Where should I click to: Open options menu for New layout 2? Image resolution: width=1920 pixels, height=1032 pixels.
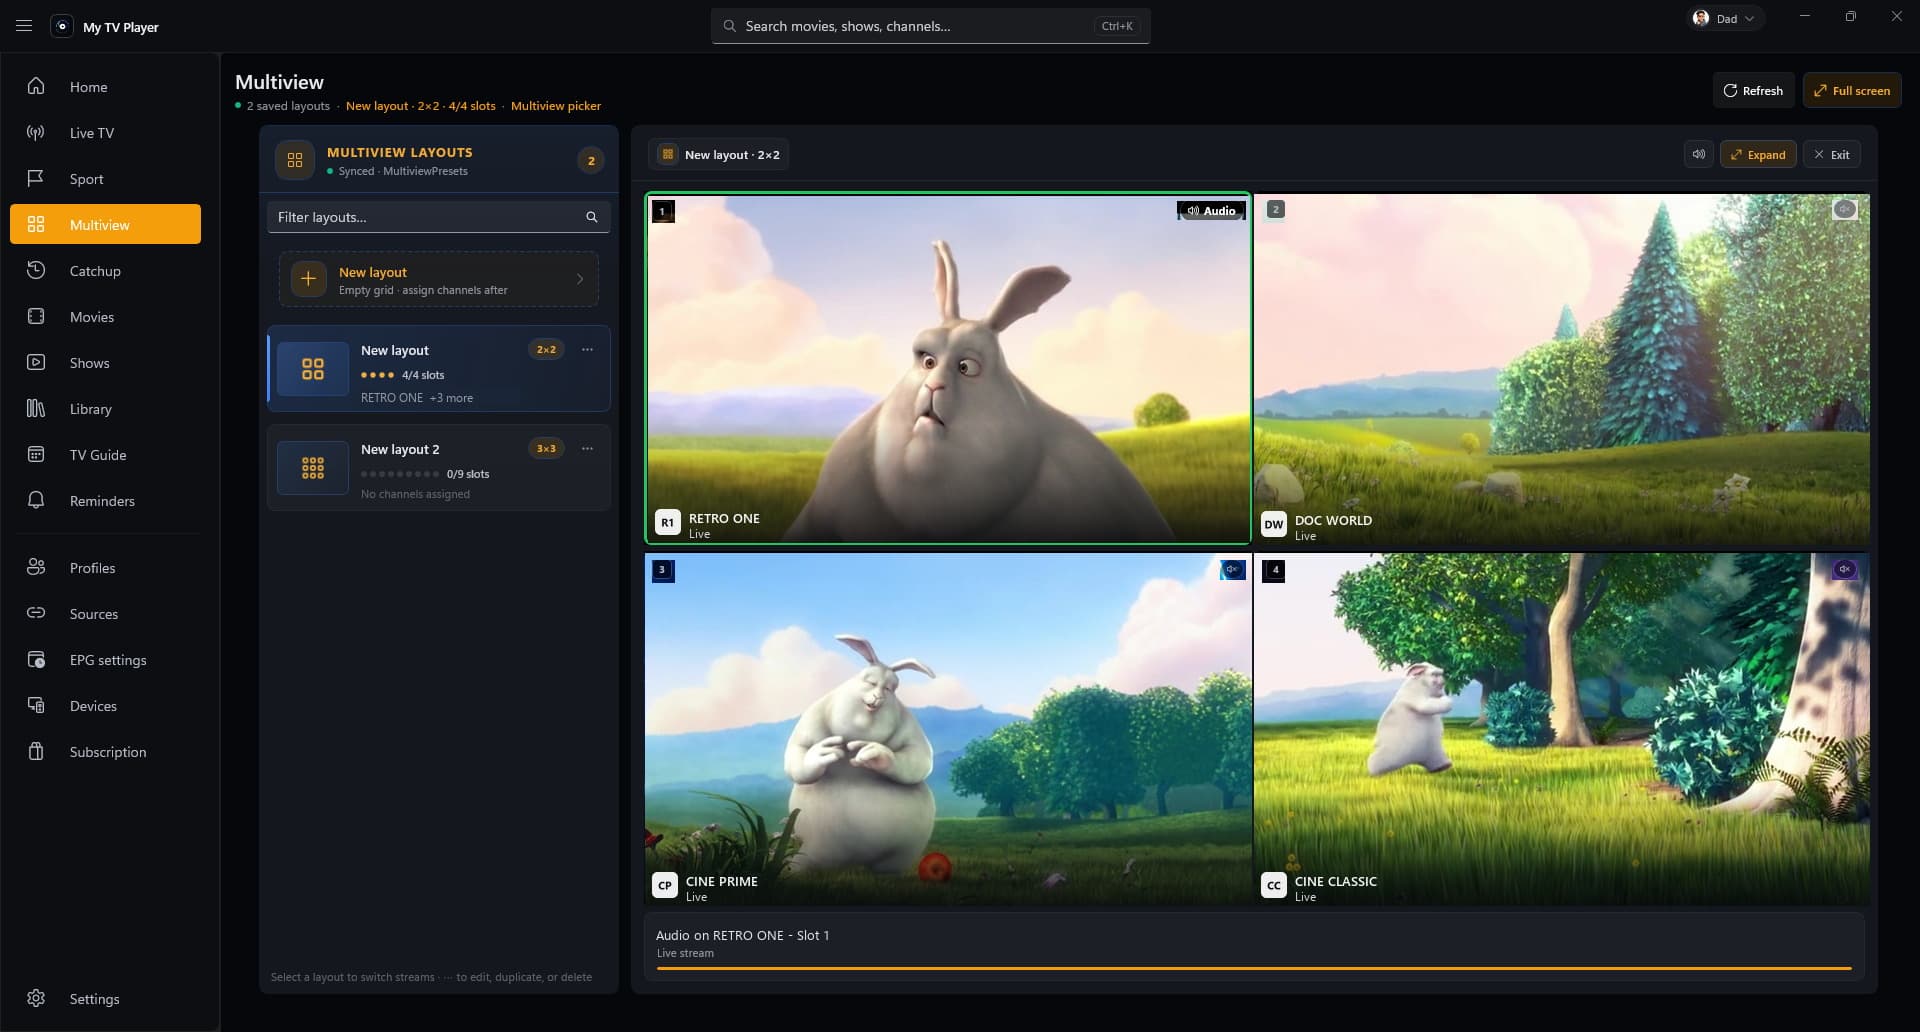tap(587, 448)
